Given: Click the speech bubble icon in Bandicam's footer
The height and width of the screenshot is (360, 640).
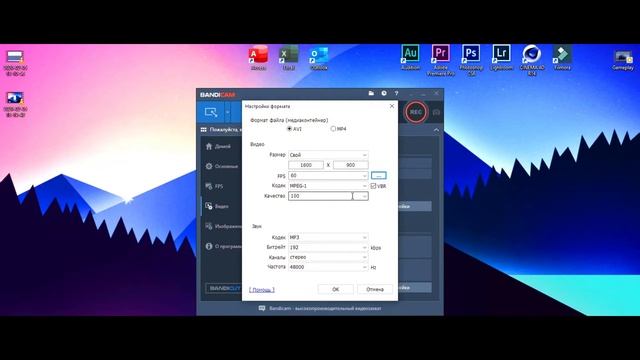Looking at the screenshot, I should (262, 309).
